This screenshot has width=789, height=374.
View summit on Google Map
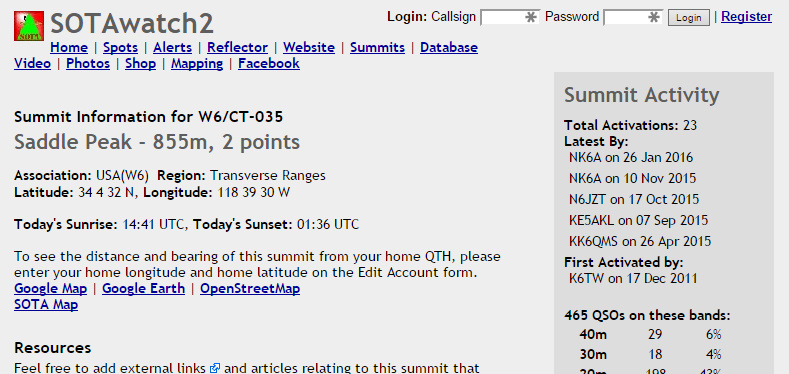pyautogui.click(x=50, y=288)
